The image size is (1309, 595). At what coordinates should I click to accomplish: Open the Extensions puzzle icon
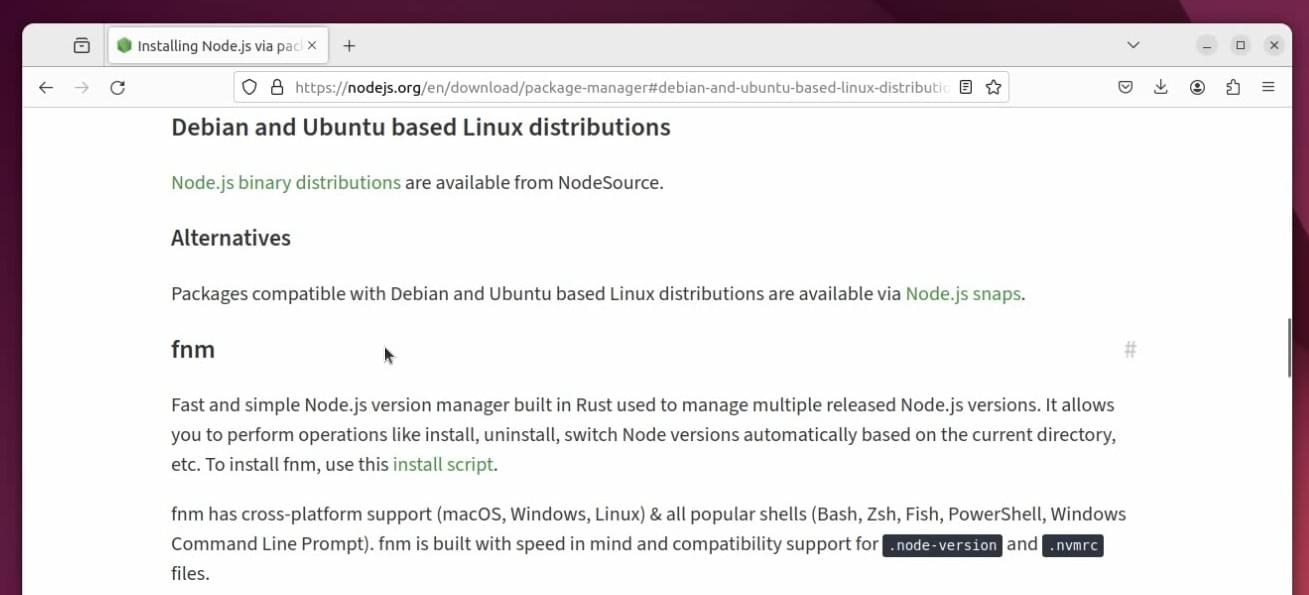point(1233,88)
